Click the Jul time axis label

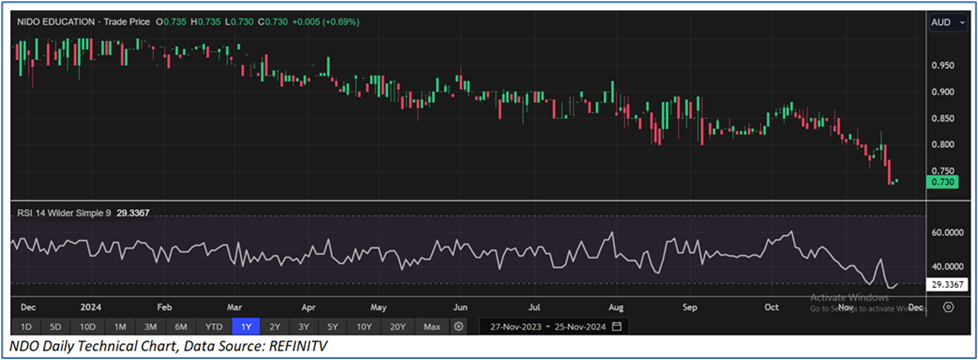[534, 308]
